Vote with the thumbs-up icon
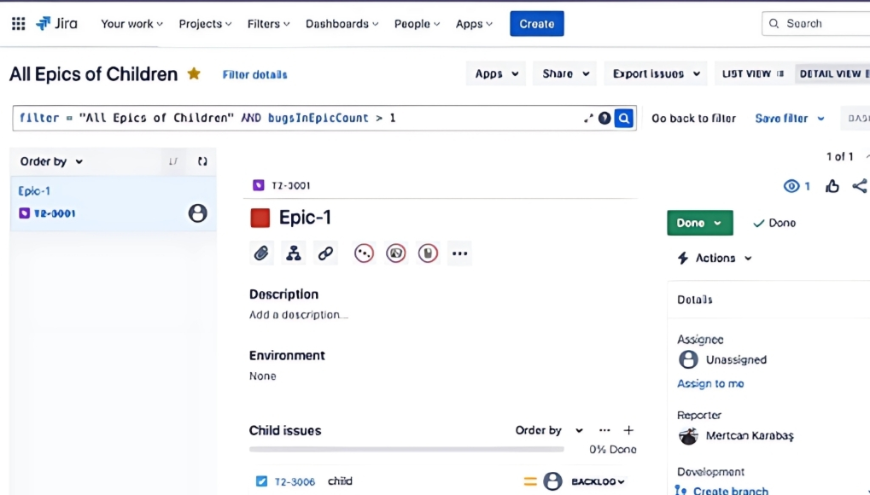Viewport: 870px width, 495px height. (832, 186)
